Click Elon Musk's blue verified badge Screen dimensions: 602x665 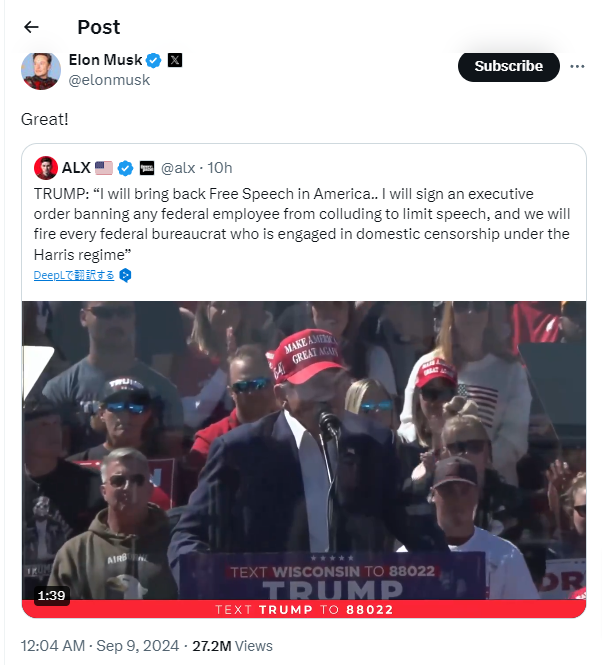click(x=154, y=60)
